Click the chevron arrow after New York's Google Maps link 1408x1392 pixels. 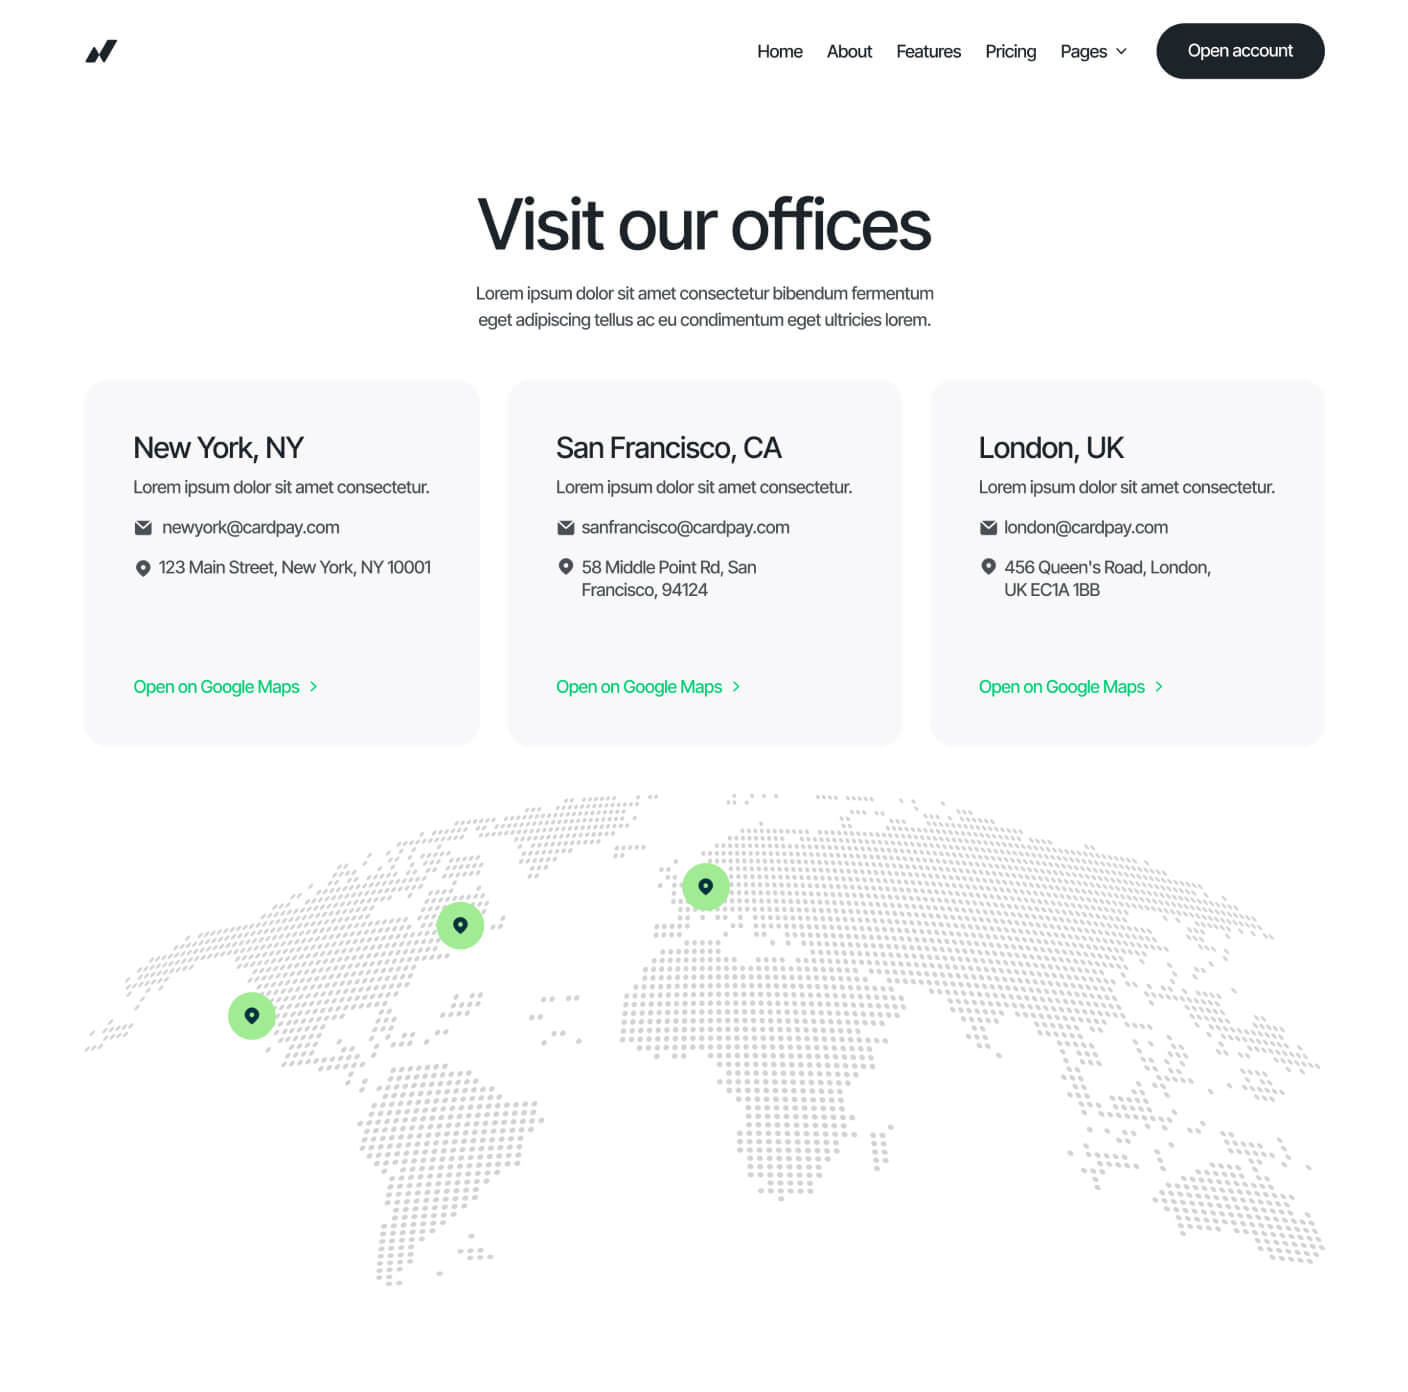coord(313,687)
